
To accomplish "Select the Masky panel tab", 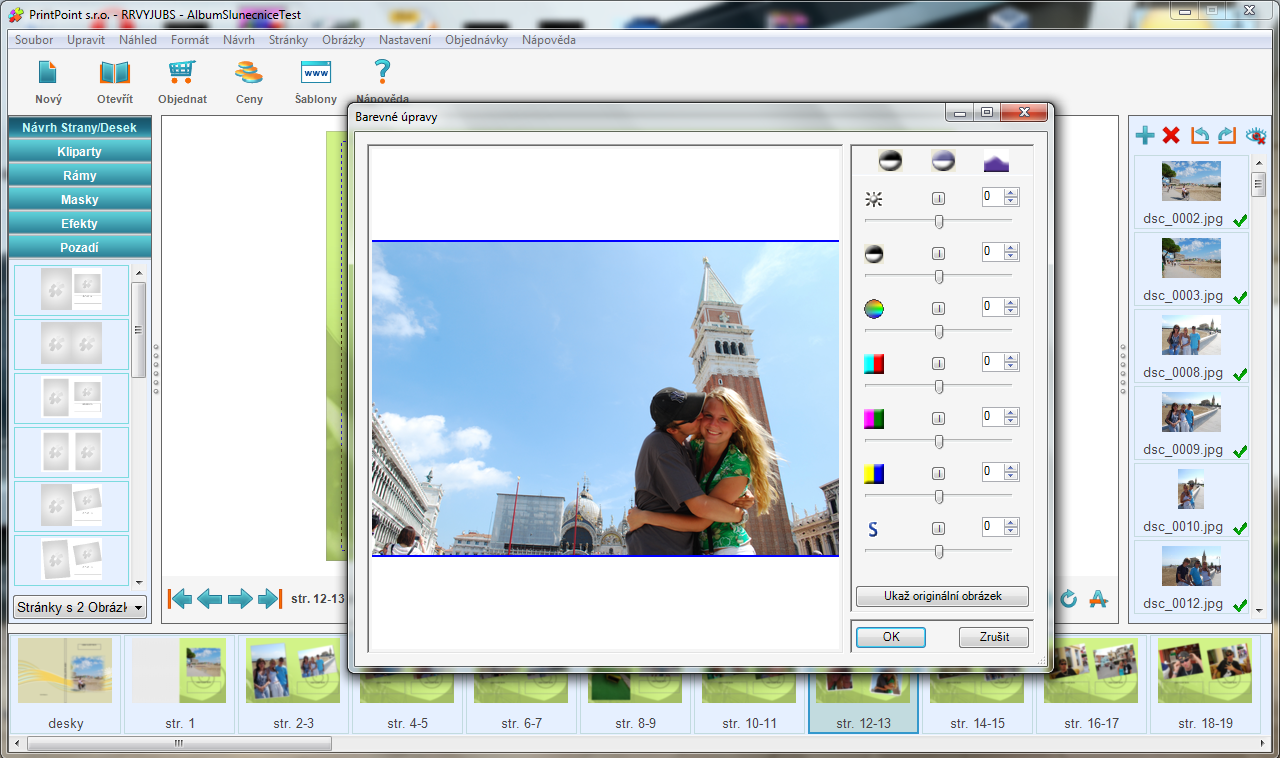I will point(80,200).
